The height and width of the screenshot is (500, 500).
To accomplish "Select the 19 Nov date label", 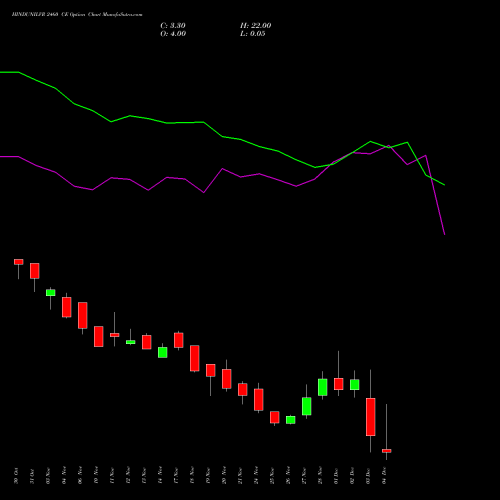I will tap(208, 476).
